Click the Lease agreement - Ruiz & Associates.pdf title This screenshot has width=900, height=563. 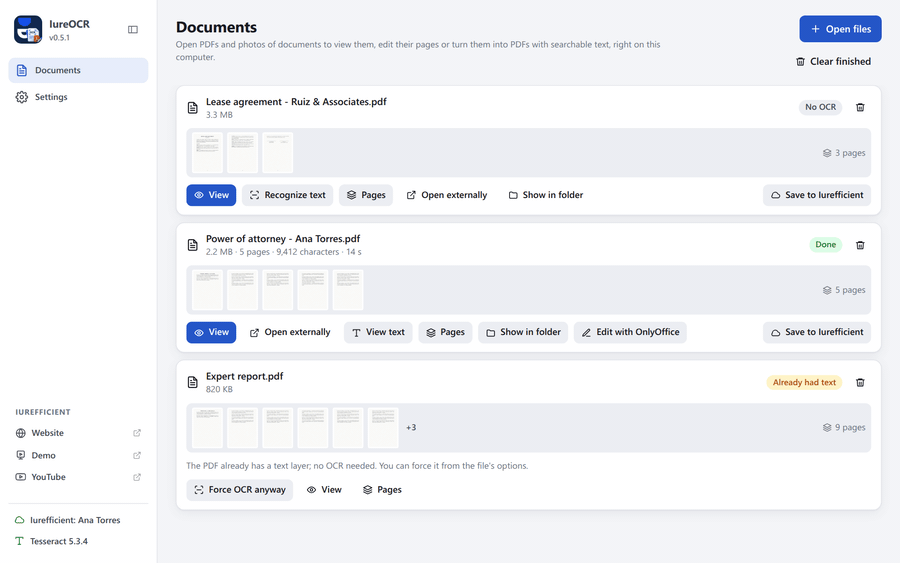(296, 102)
